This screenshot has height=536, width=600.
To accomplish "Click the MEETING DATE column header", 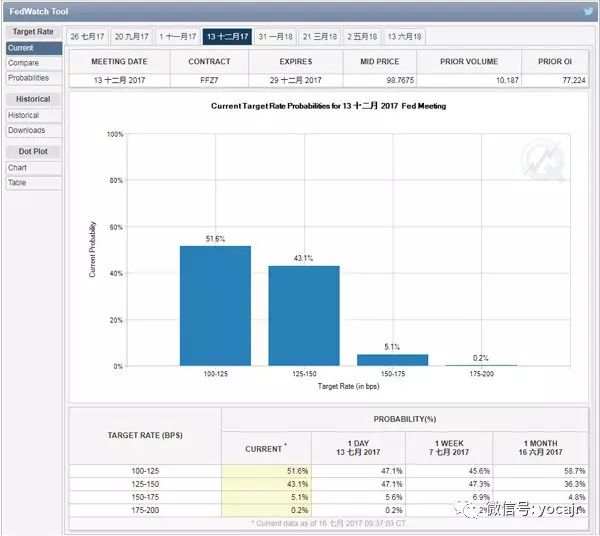I will (x=119, y=62).
